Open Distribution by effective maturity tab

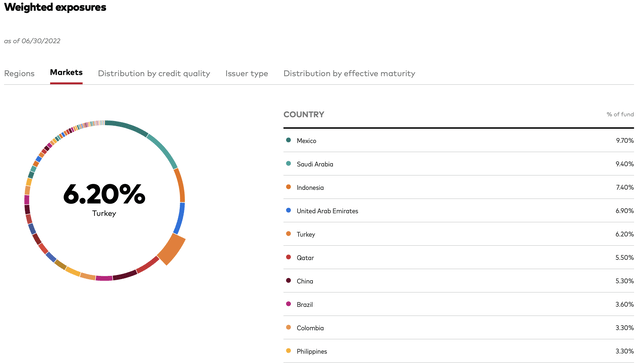[349, 73]
